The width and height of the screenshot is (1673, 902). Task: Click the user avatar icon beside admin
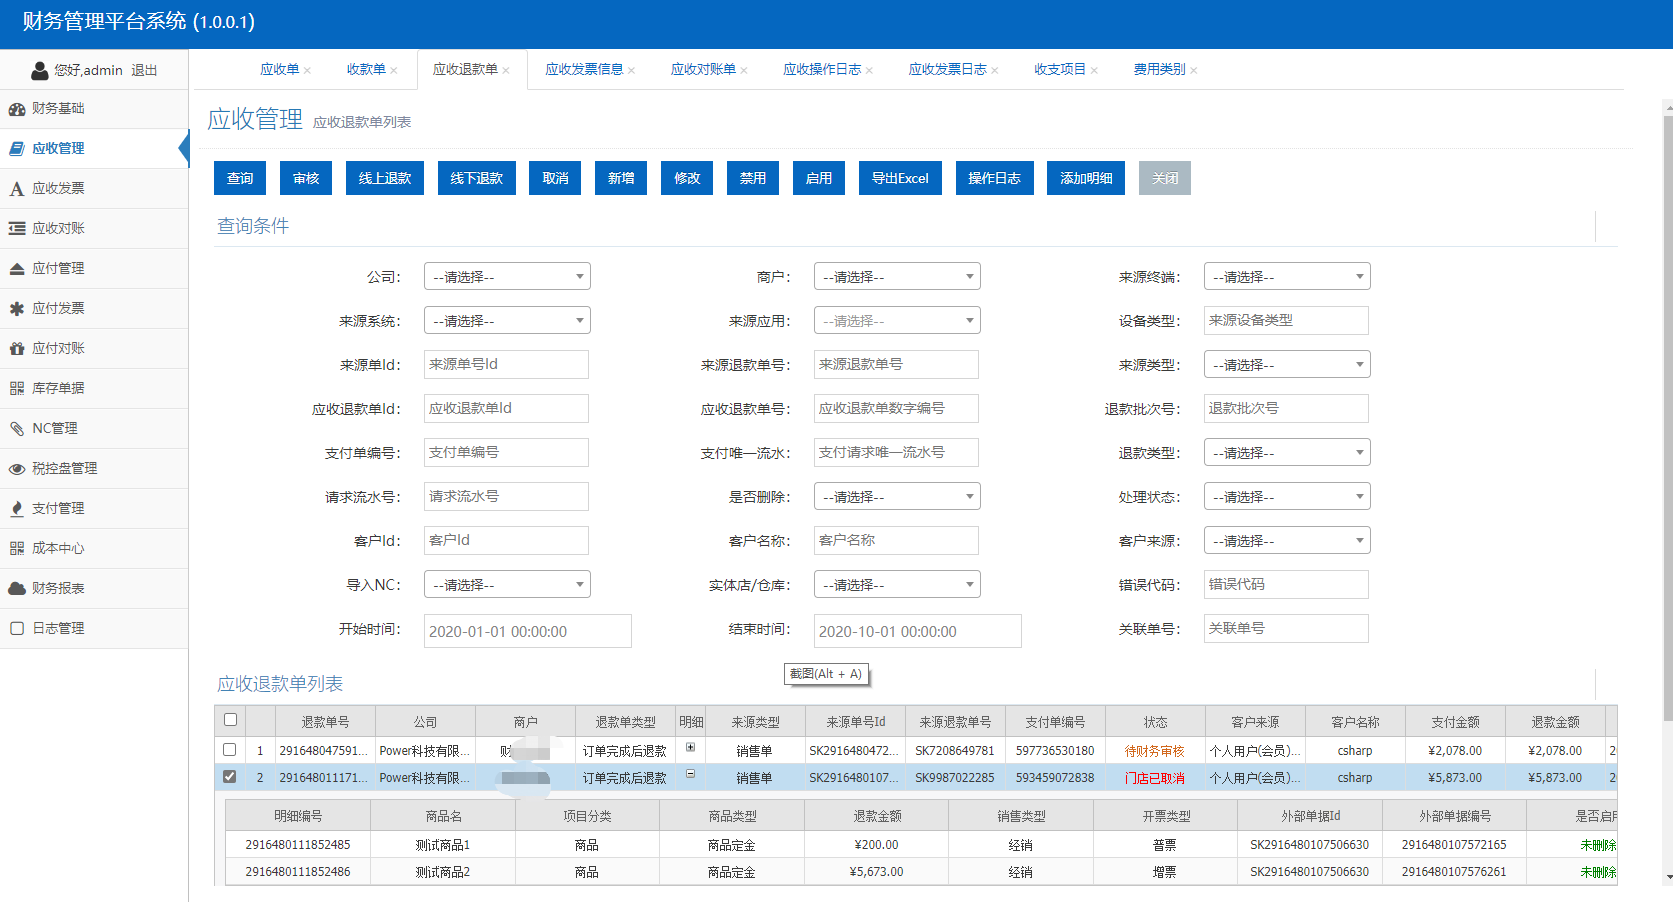click(x=40, y=70)
